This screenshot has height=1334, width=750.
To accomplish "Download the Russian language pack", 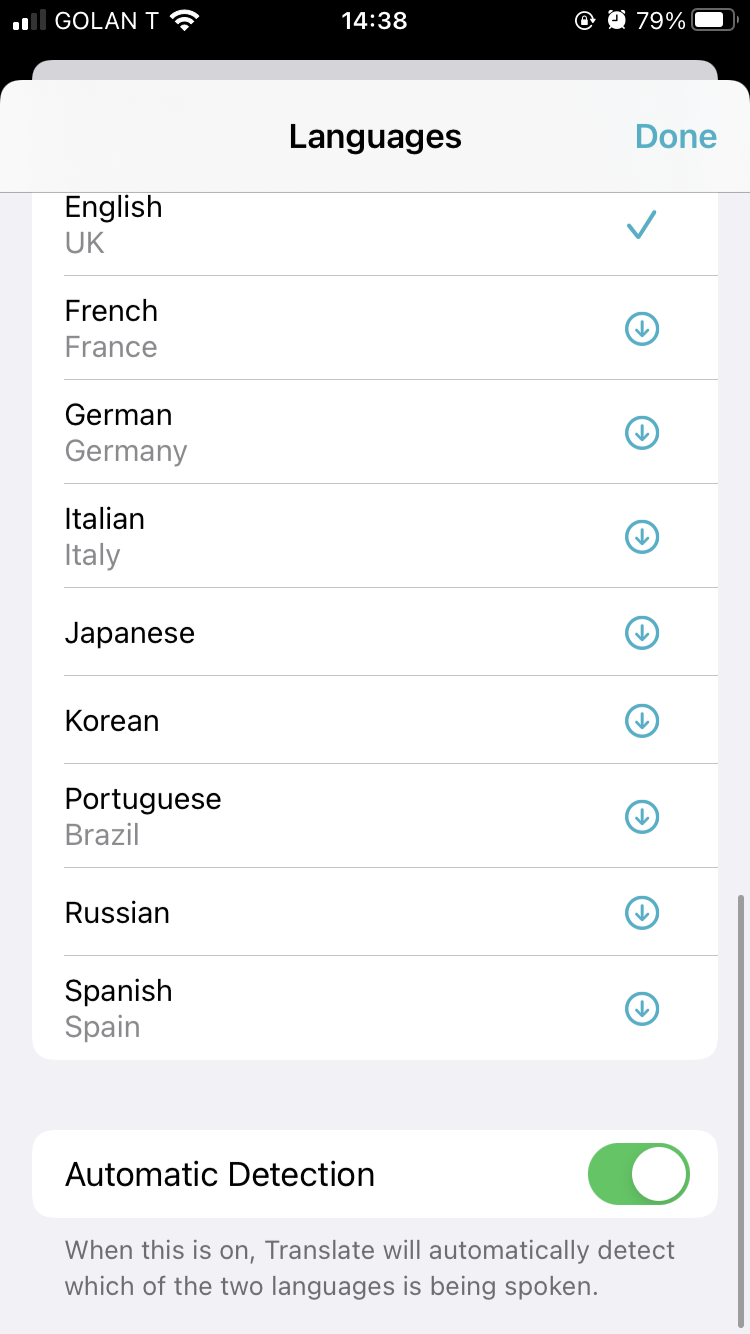I will click(x=641, y=912).
